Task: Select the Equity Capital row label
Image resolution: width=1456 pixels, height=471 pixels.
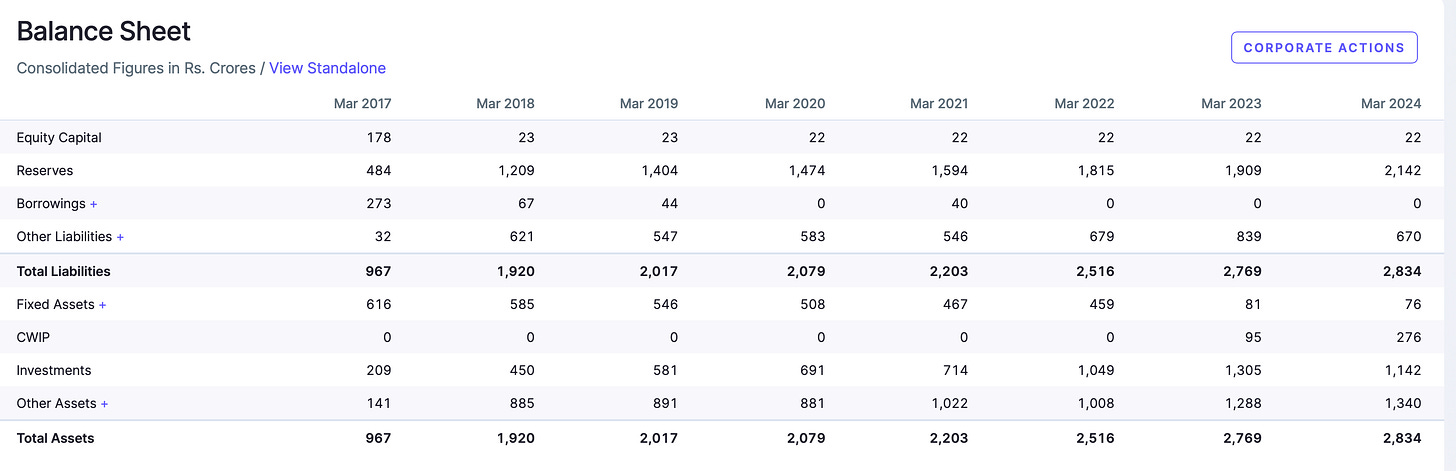Action: [59, 137]
